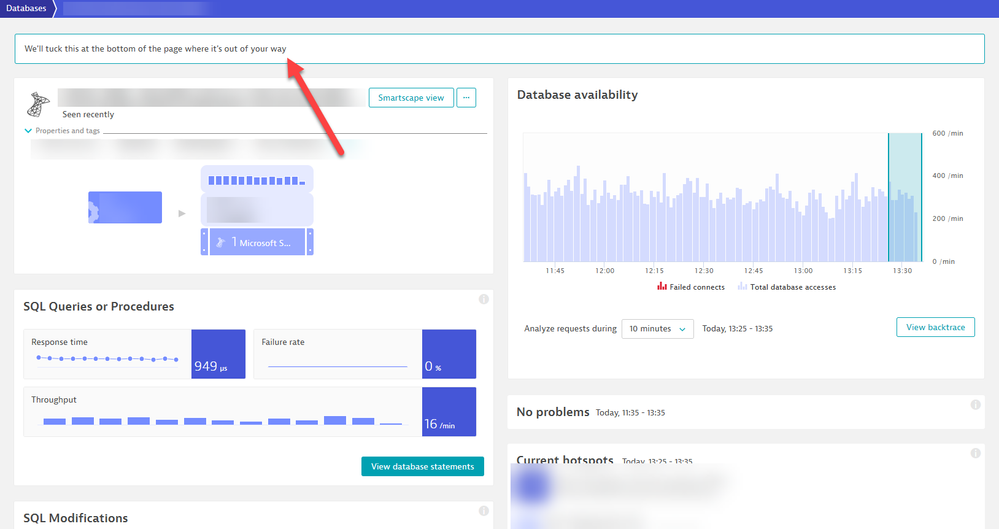Image resolution: width=999 pixels, height=529 pixels.
Task: Click info icon on SQL Modifications panel
Action: click(483, 511)
